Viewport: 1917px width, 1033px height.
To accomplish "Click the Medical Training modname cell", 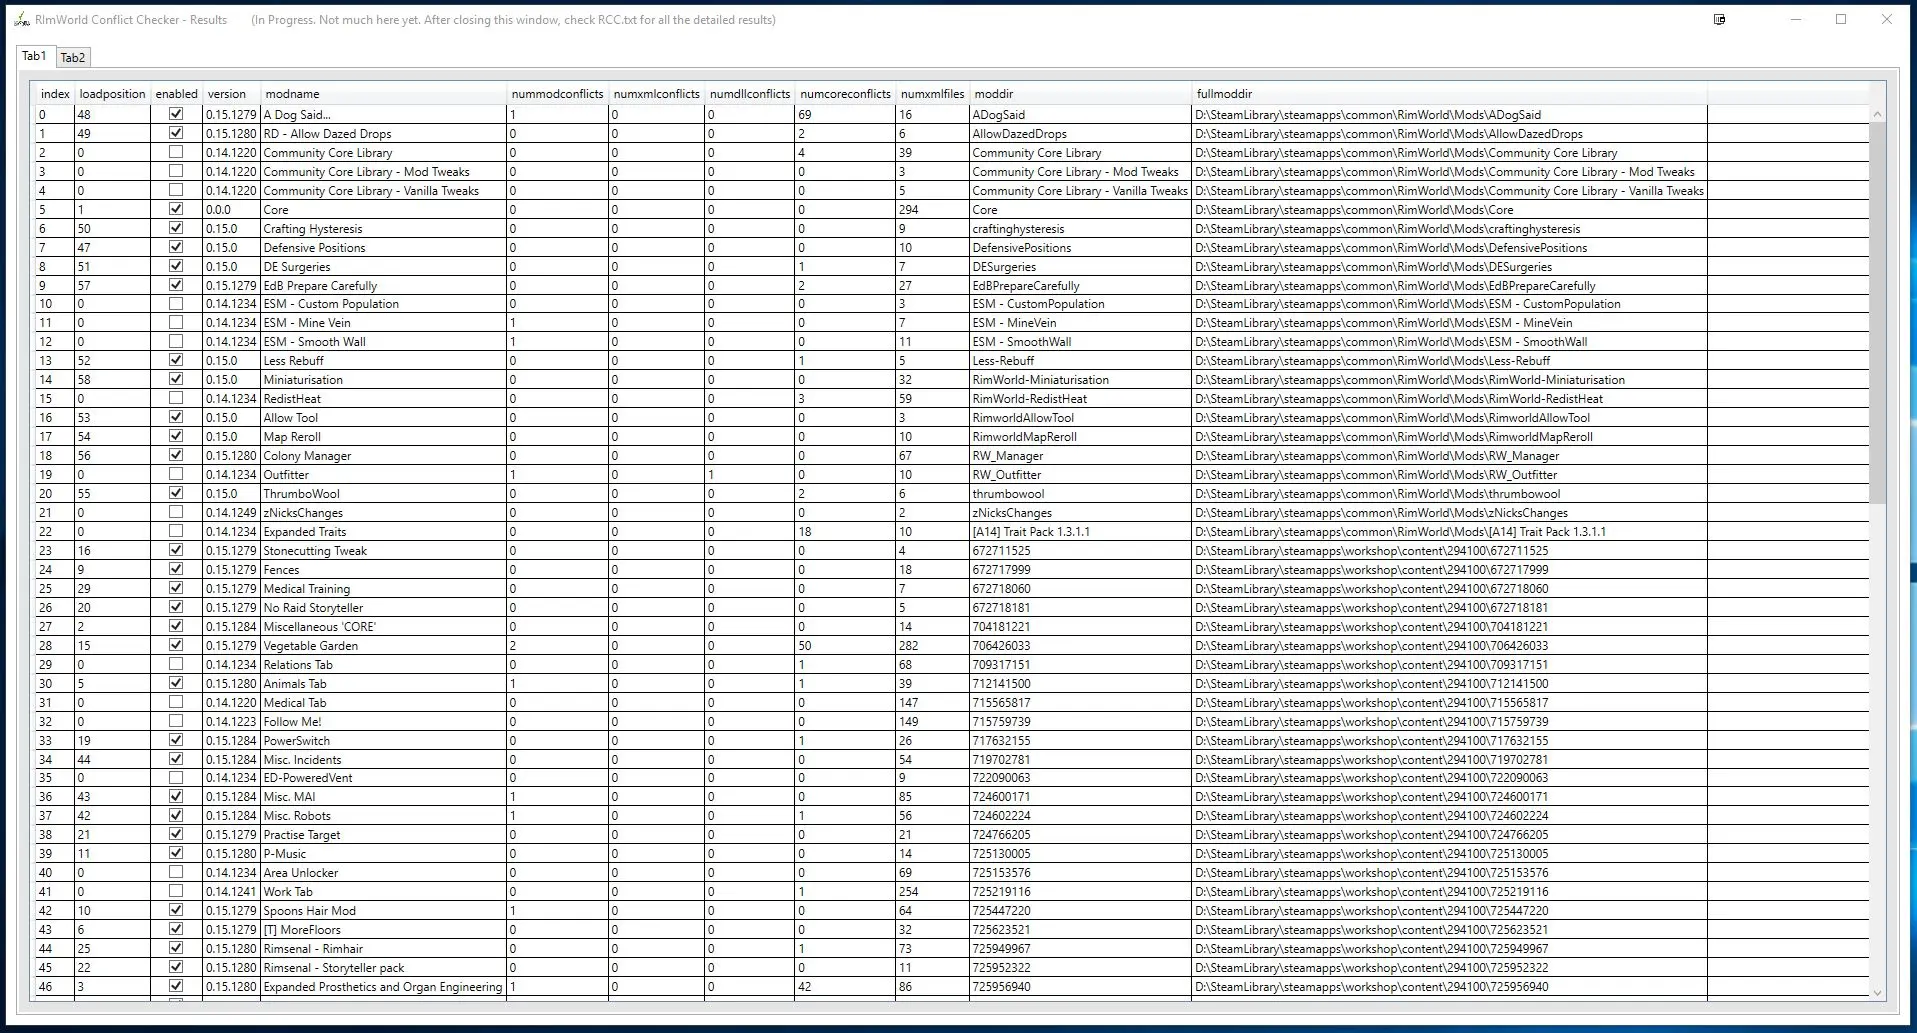I will tap(384, 588).
